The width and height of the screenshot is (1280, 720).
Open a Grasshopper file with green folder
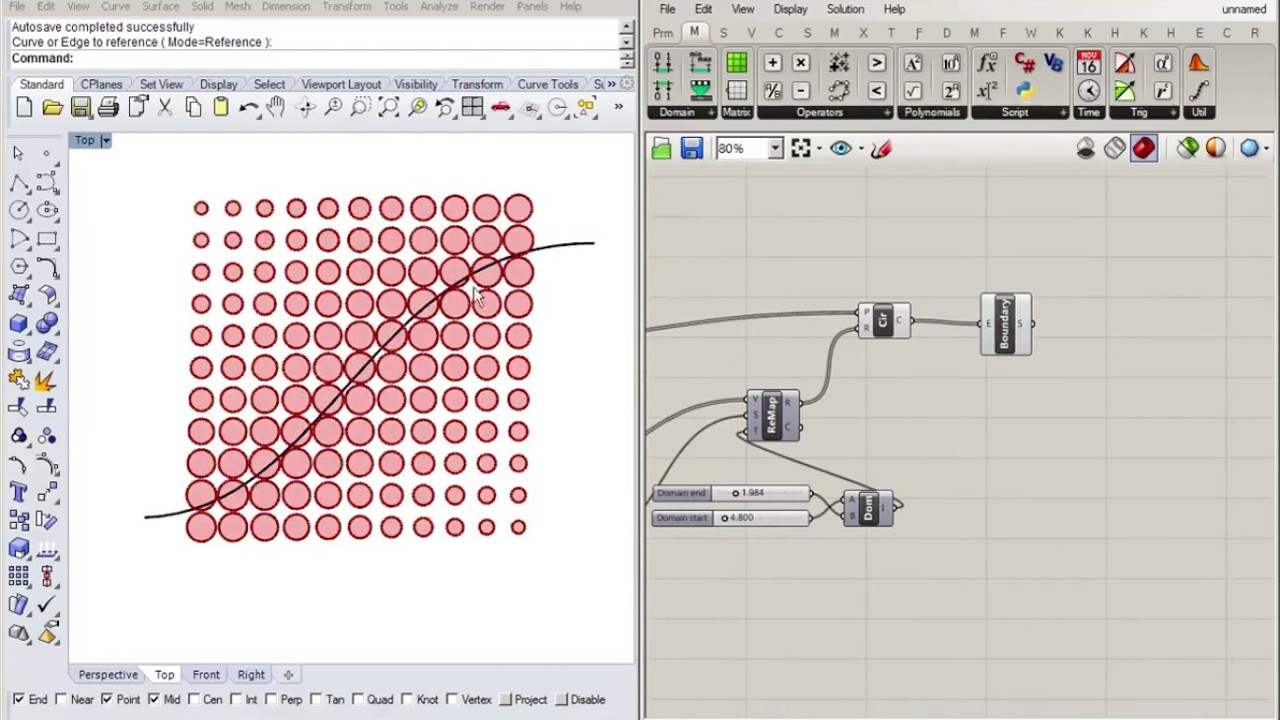coord(661,149)
